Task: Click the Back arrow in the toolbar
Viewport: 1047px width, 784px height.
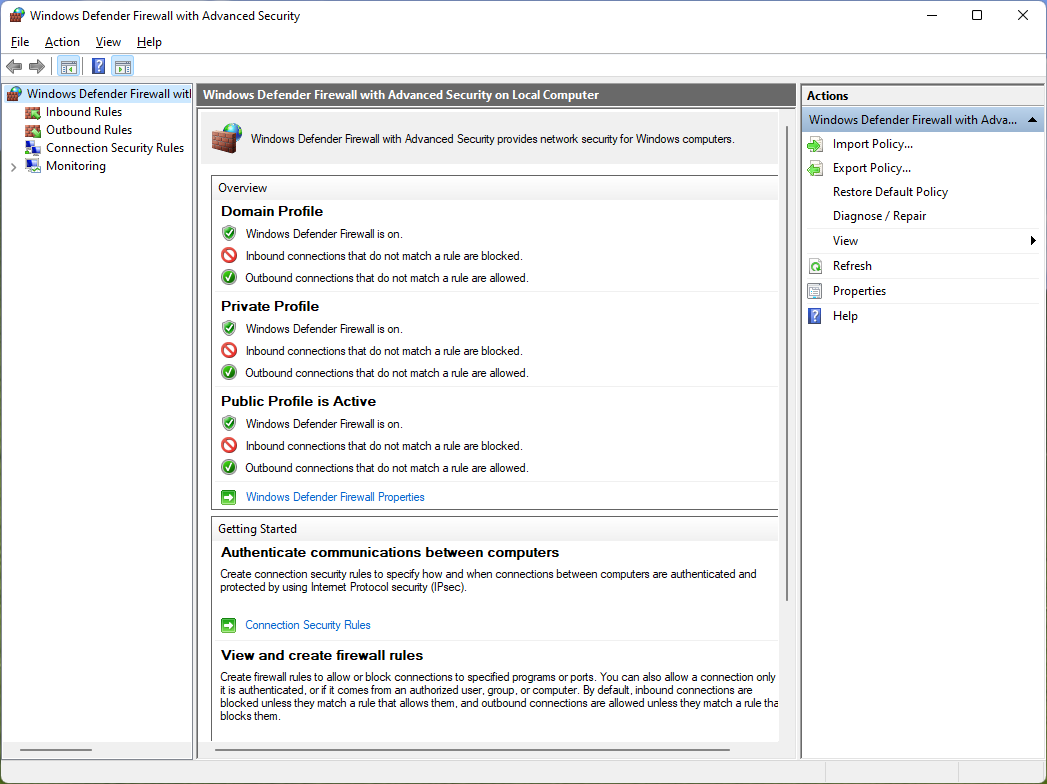Action: (x=14, y=66)
